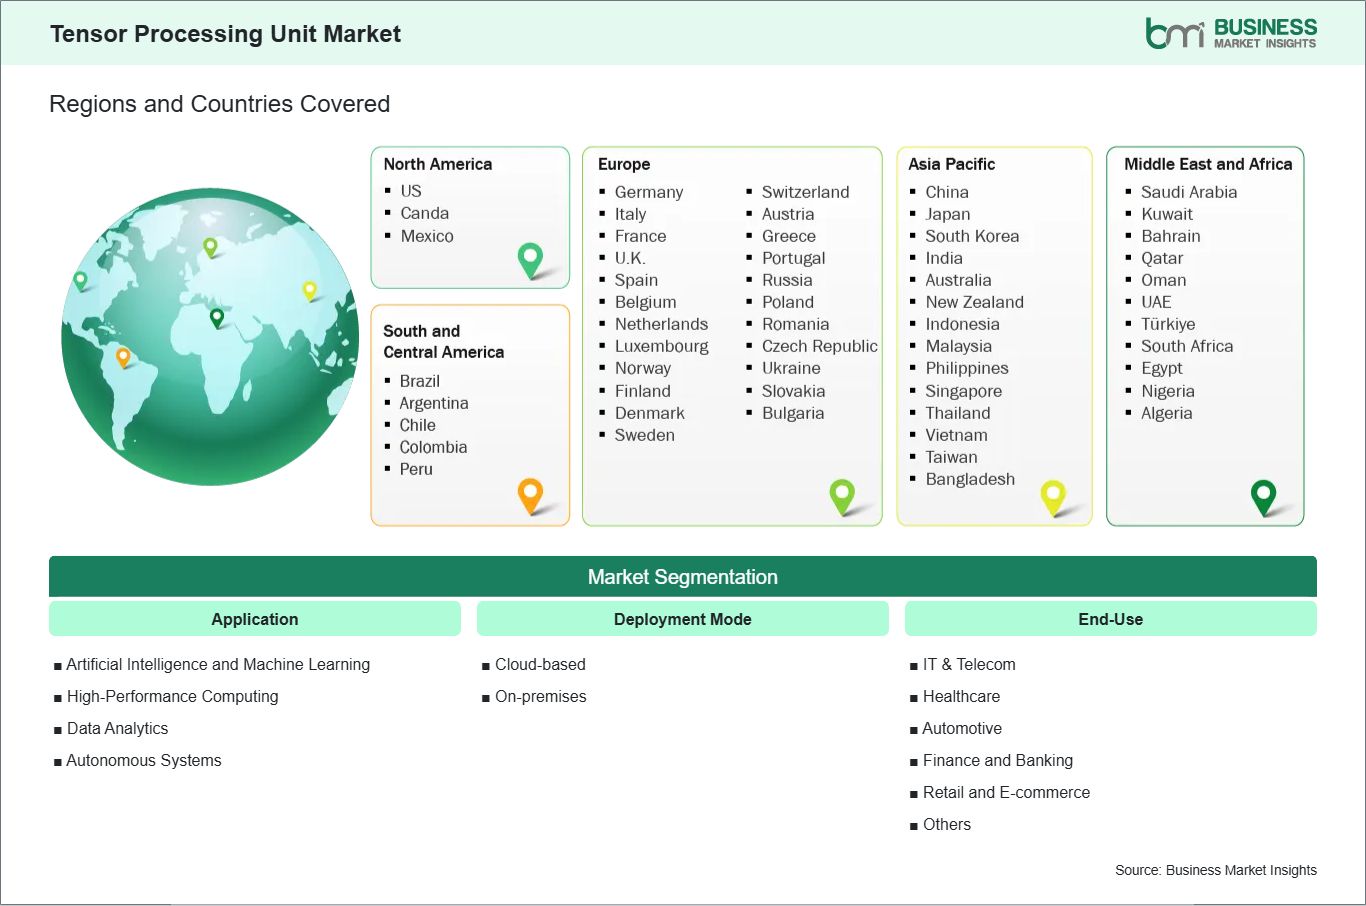Click 'US' in North America list

411,190
